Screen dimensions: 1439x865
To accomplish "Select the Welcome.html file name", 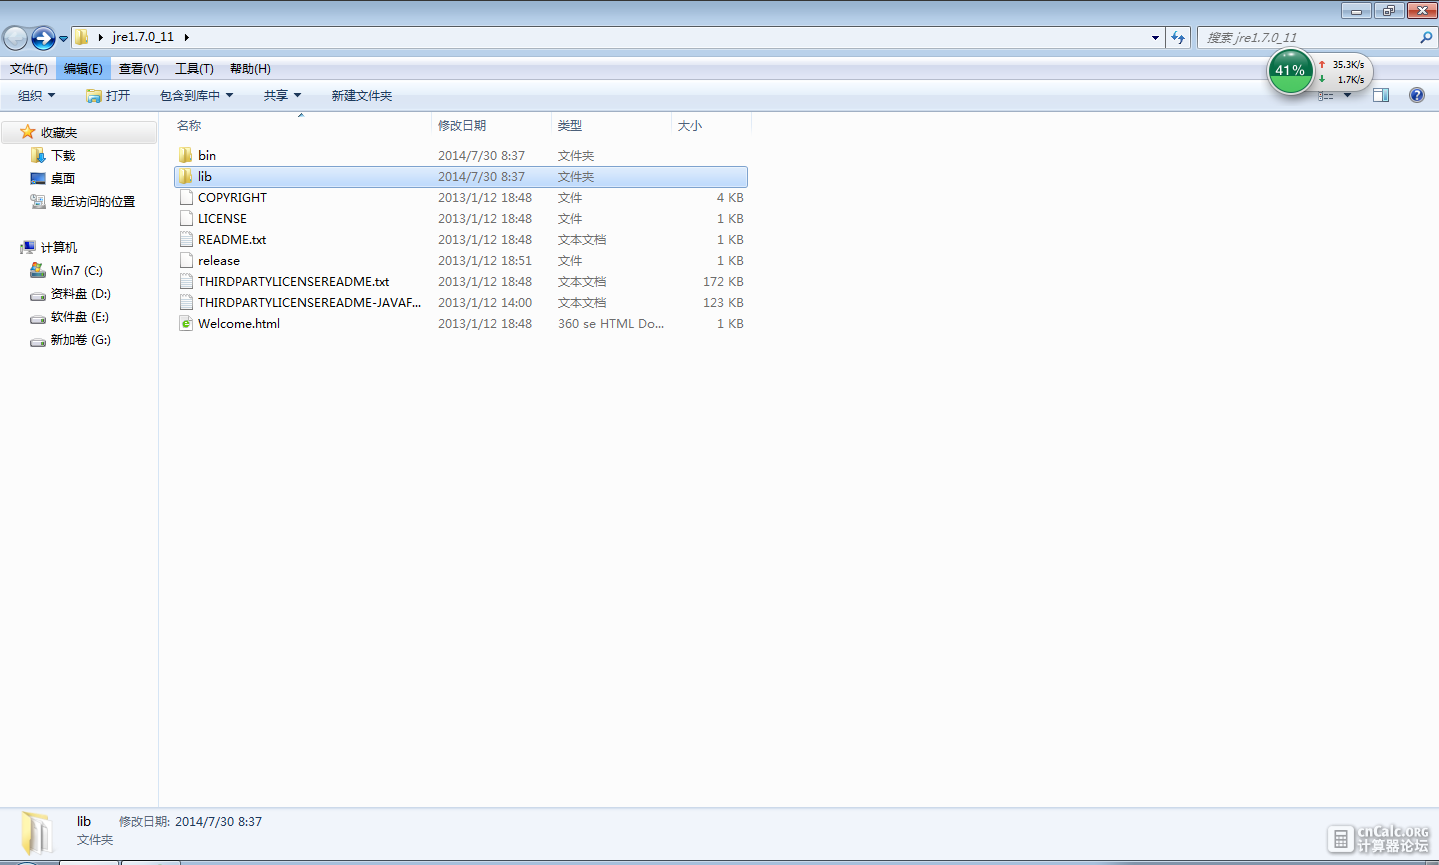I will 239,324.
